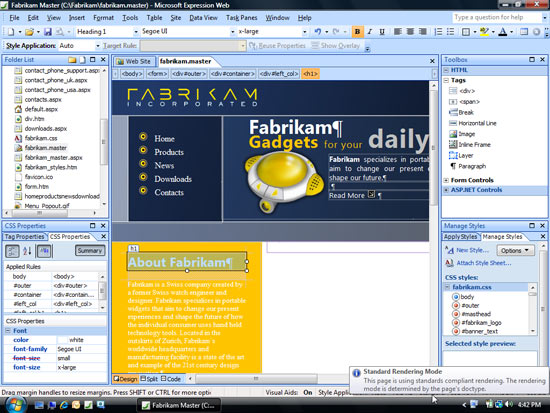Open a file using the folder icon
Viewport: 550px width, 413px height.
click(29, 32)
